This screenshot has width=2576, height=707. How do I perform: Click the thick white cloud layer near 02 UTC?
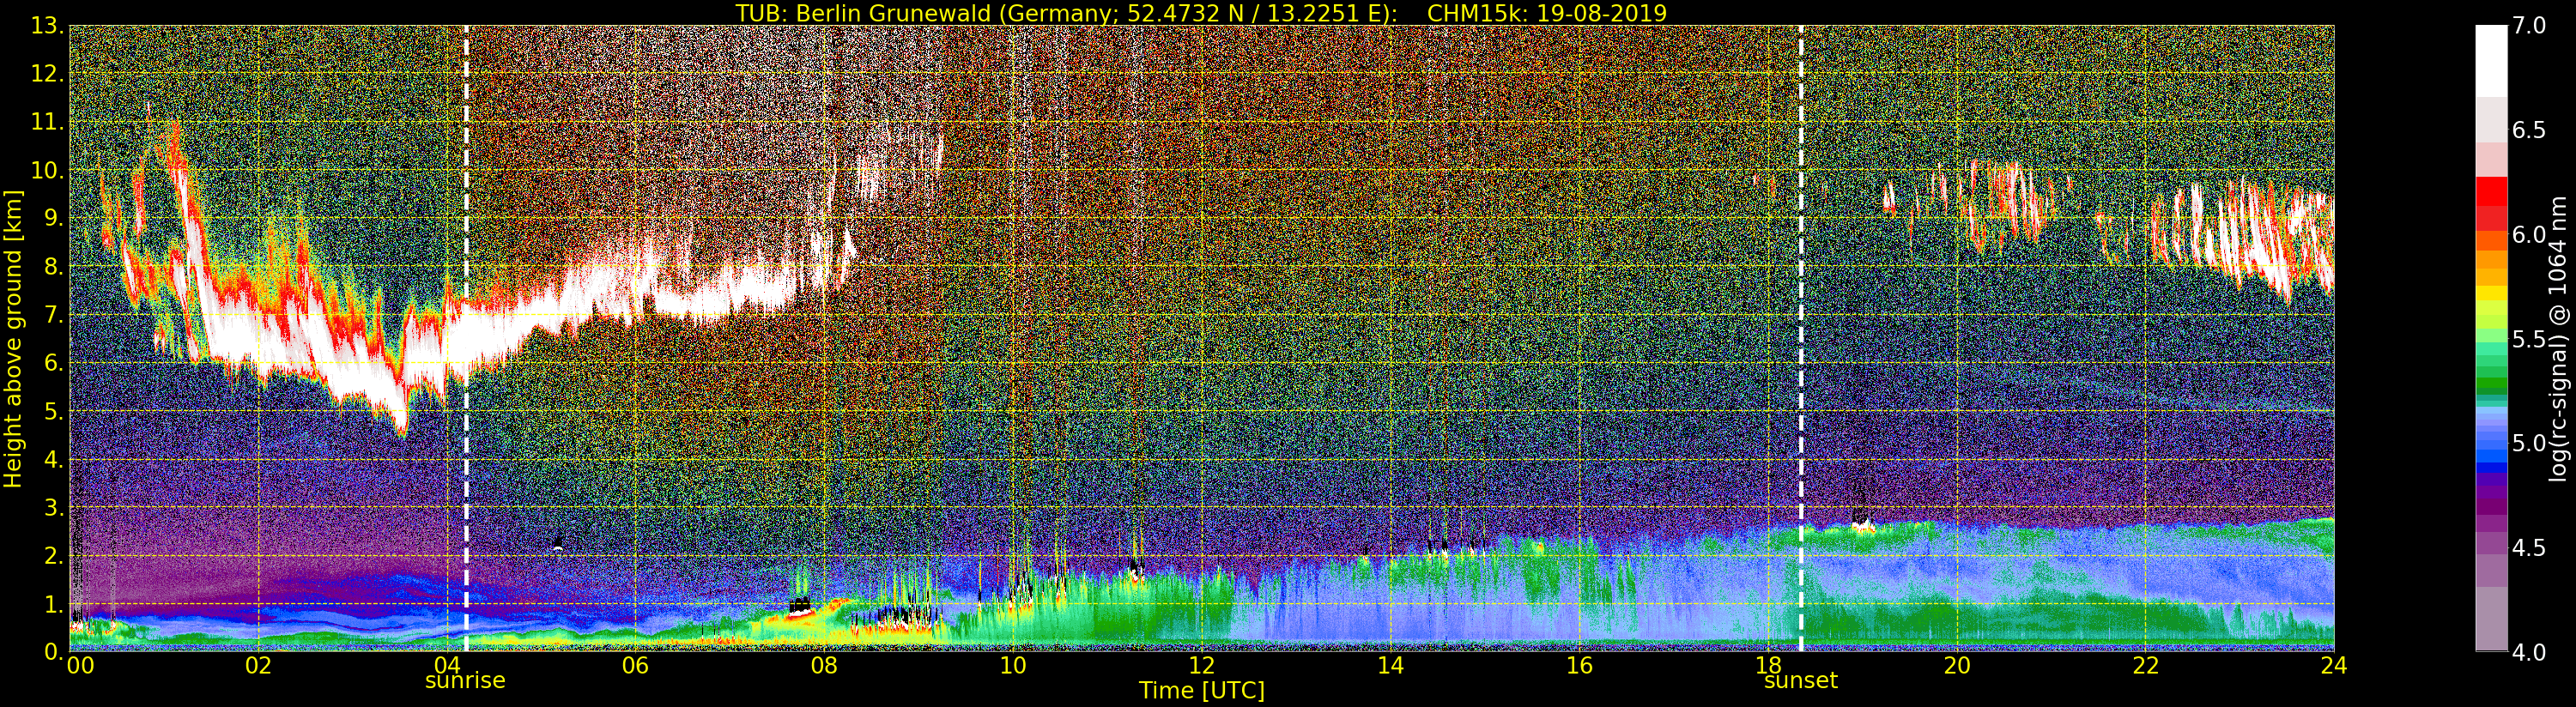[x=258, y=340]
